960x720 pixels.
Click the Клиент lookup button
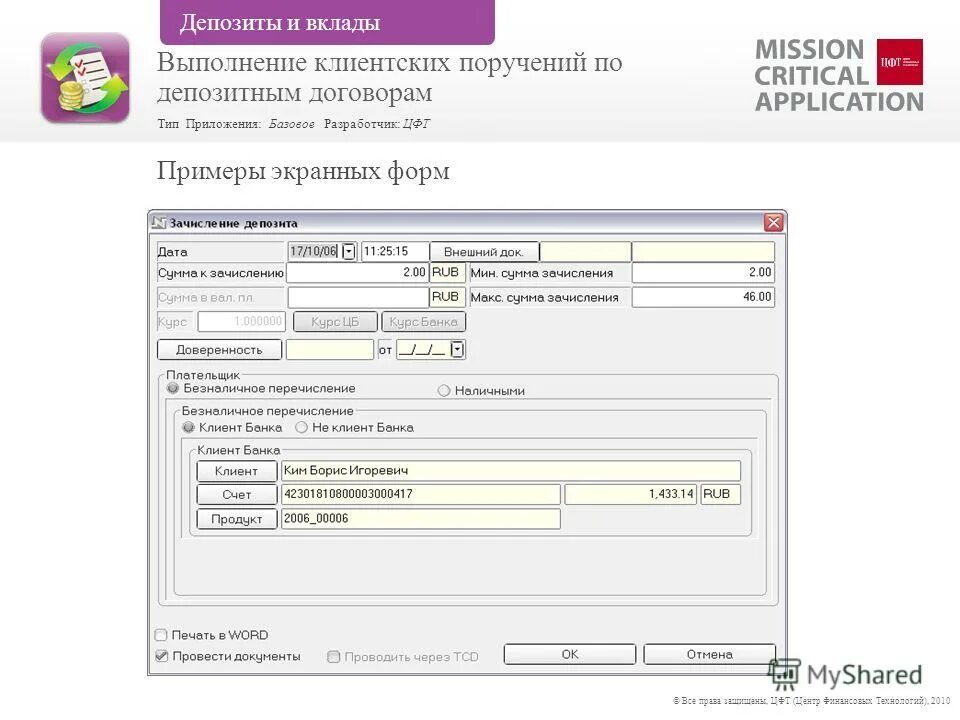click(x=236, y=470)
